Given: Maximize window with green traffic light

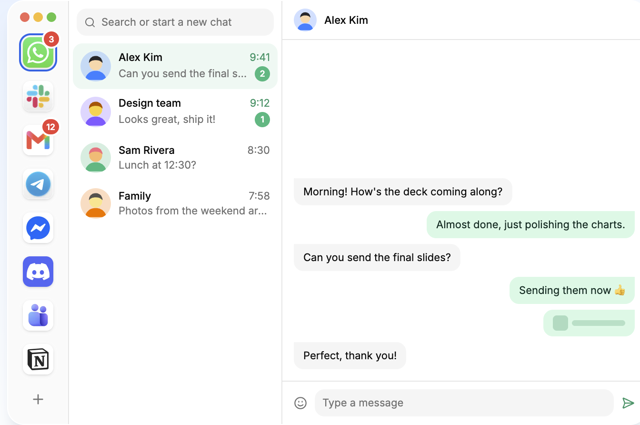Looking at the screenshot, I should 51,17.
